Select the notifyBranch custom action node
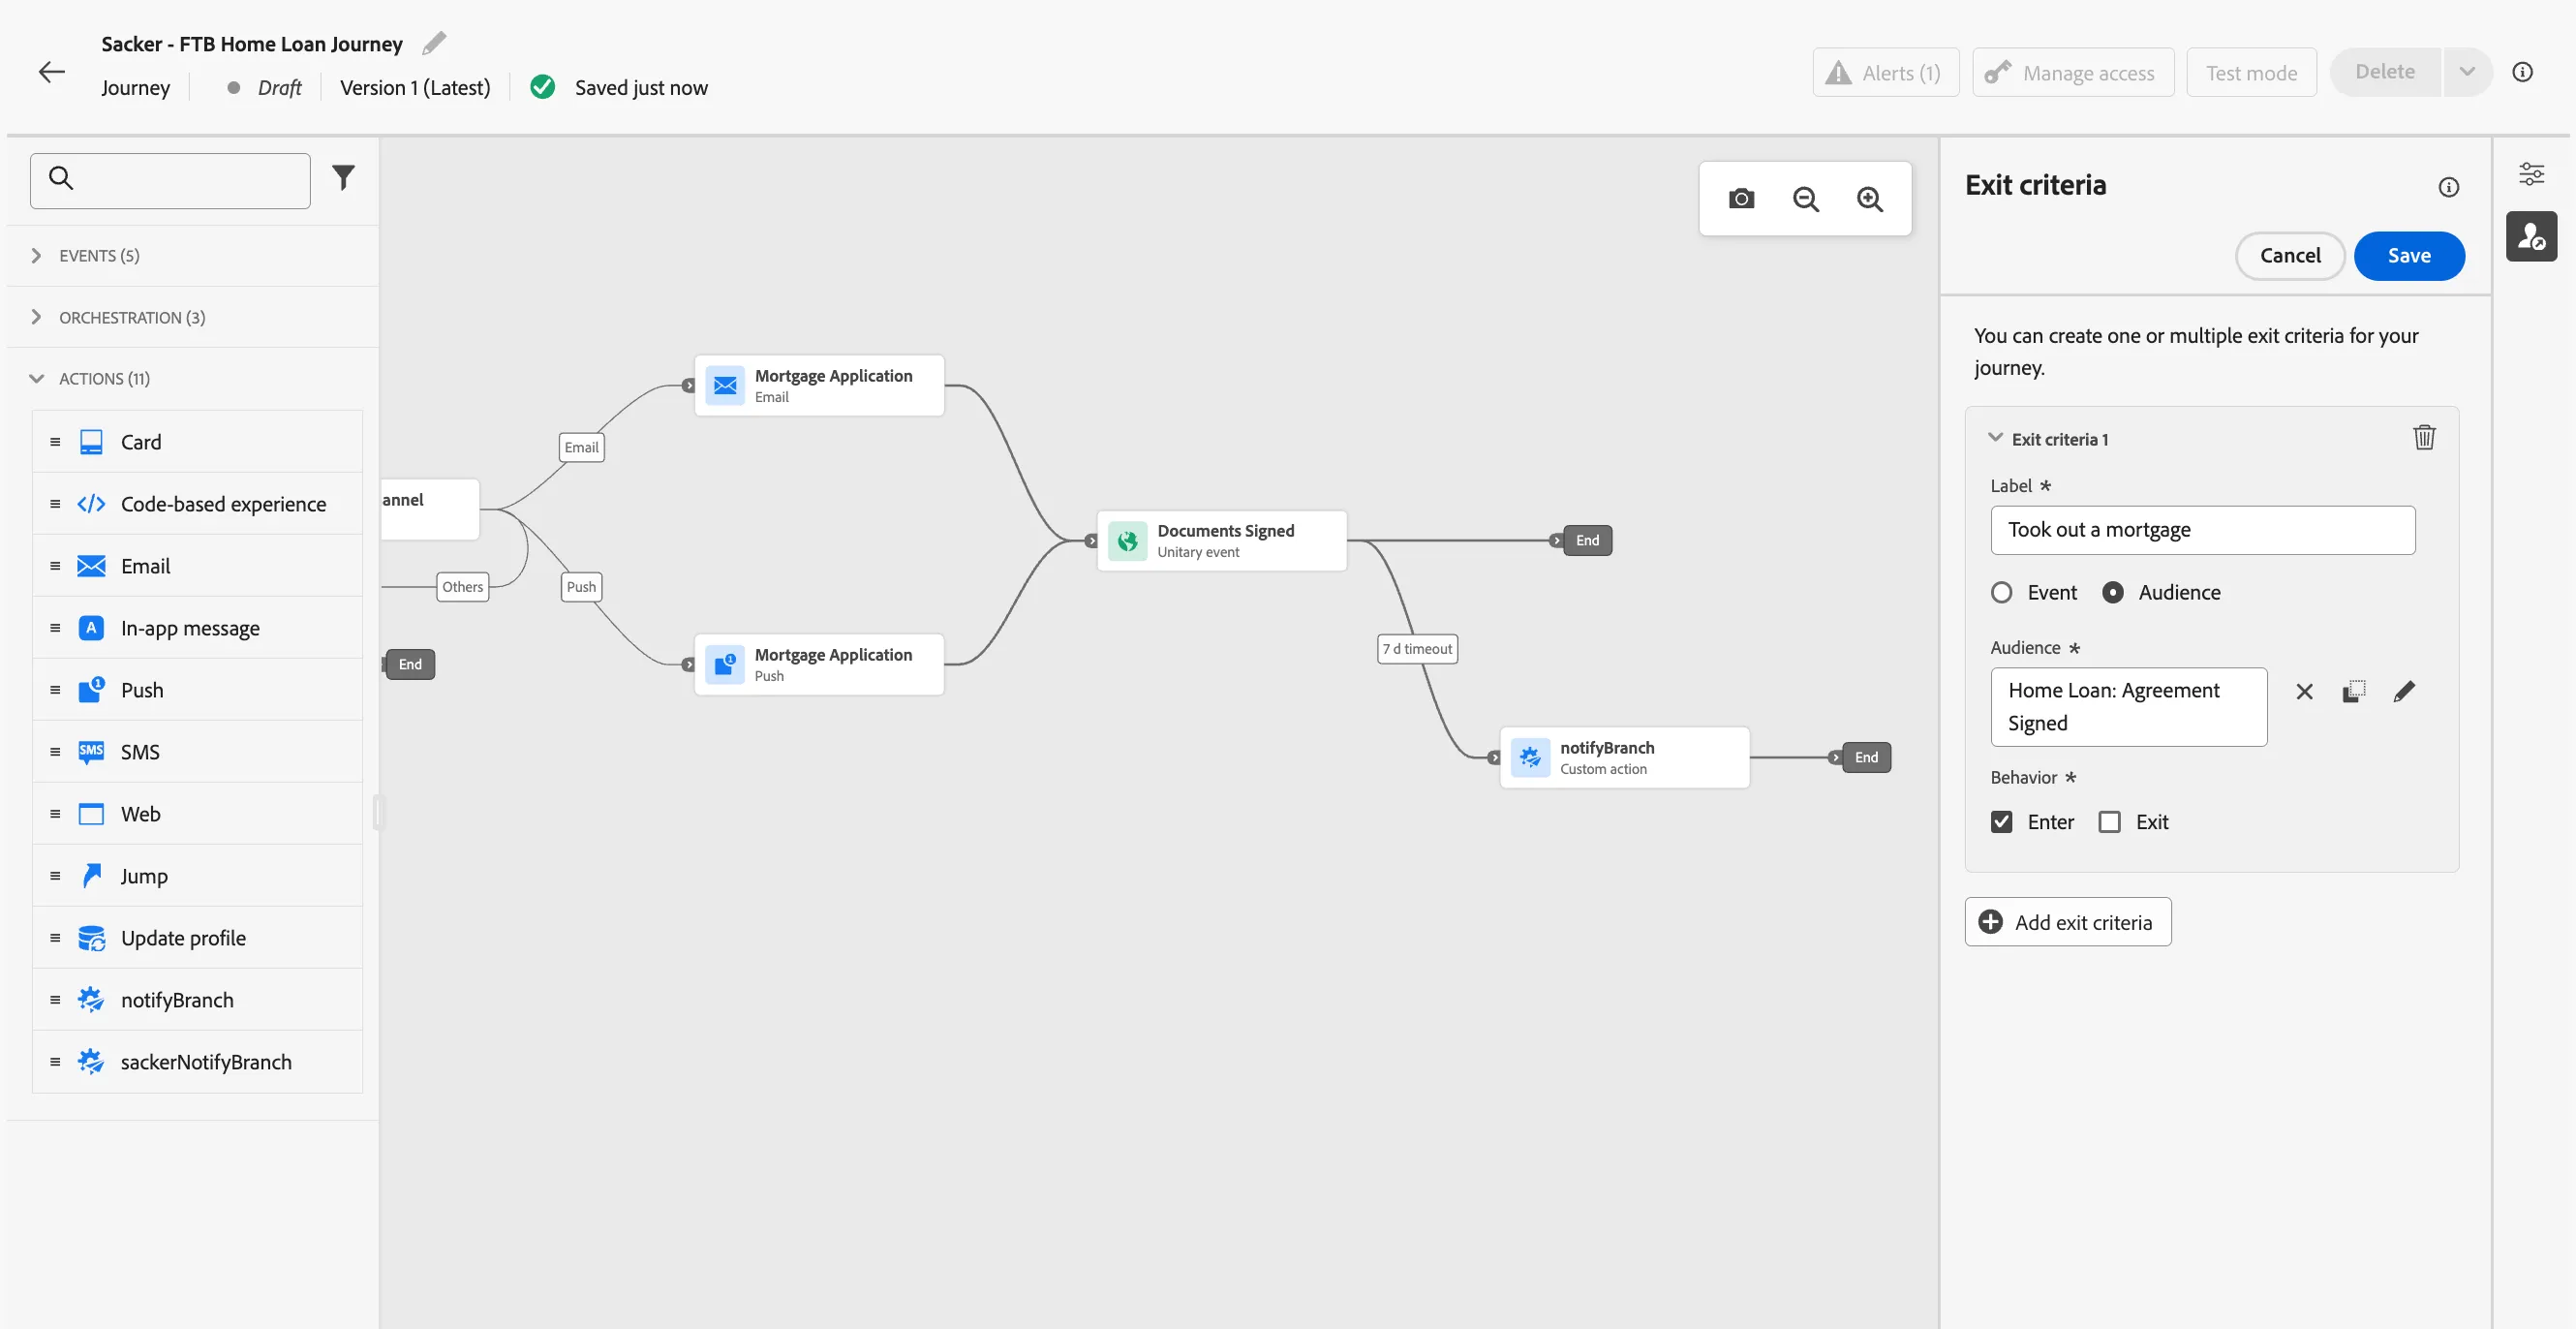Screen dimensions: 2576x1329 [1624, 758]
